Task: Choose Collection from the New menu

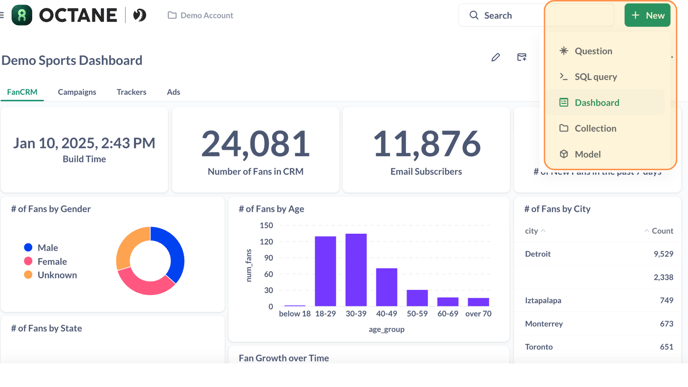Action: (606, 129)
